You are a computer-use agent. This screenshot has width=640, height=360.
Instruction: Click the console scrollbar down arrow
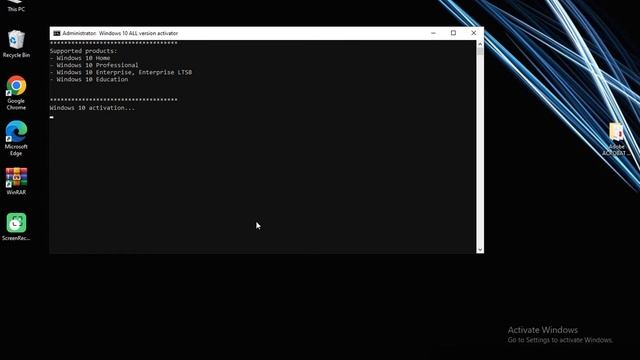point(480,249)
